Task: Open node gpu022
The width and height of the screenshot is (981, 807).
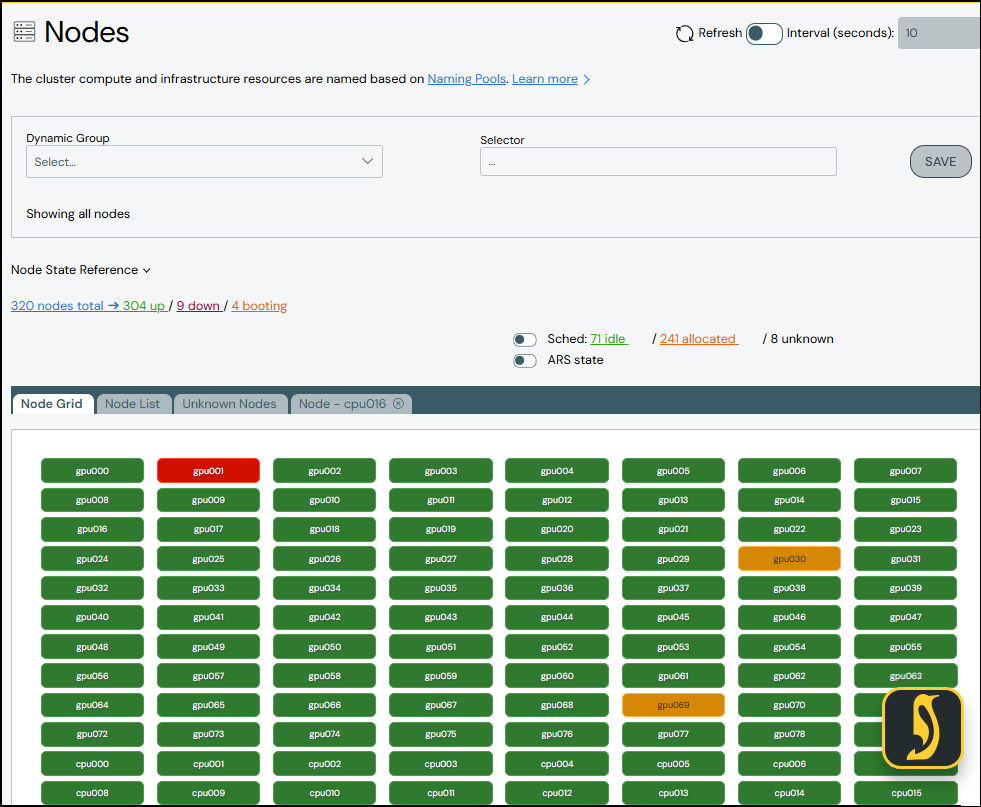Action: point(790,529)
